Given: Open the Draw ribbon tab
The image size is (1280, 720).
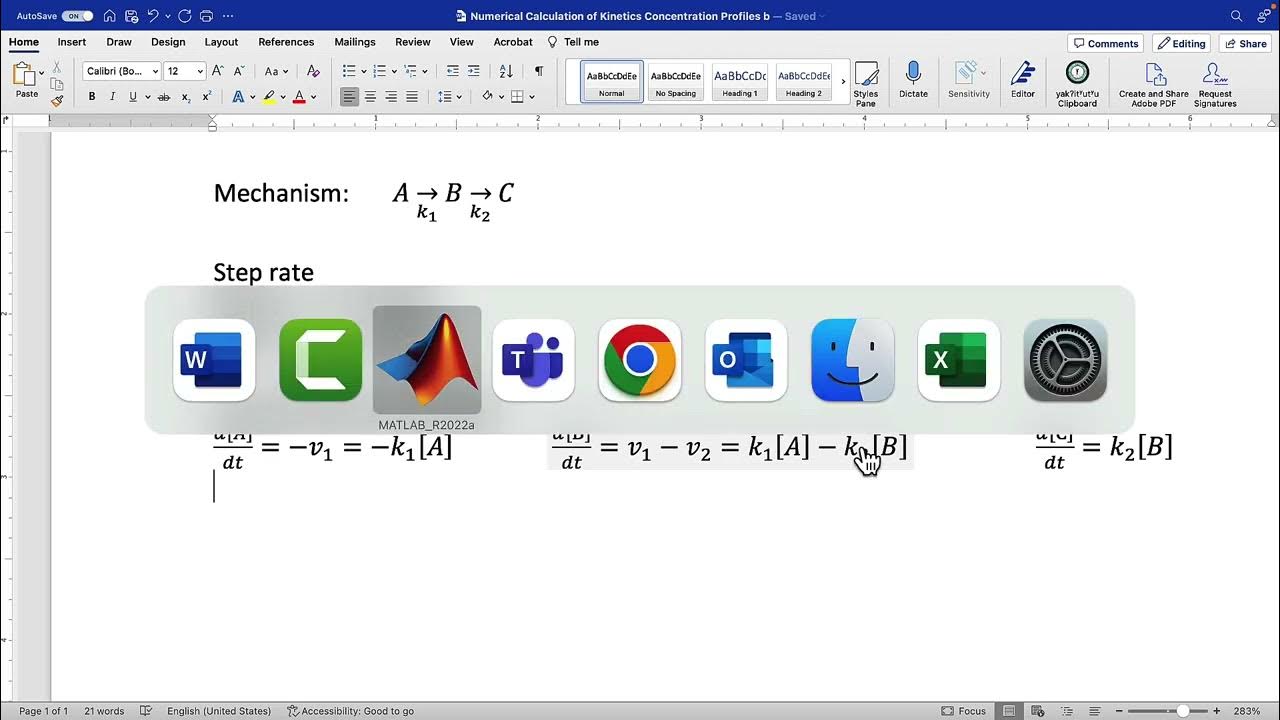Looking at the screenshot, I should (x=119, y=42).
